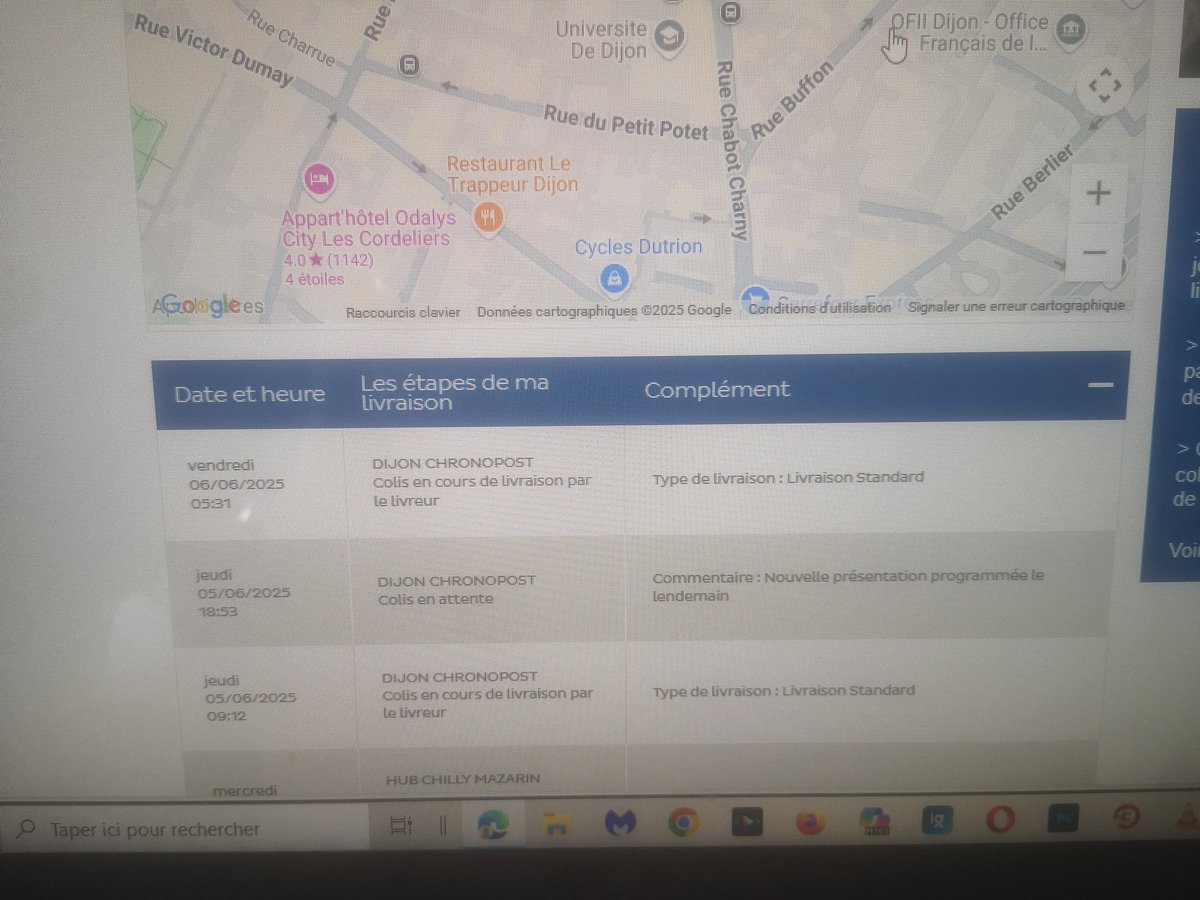Zoom out on the map with minus

[x=1095, y=251]
